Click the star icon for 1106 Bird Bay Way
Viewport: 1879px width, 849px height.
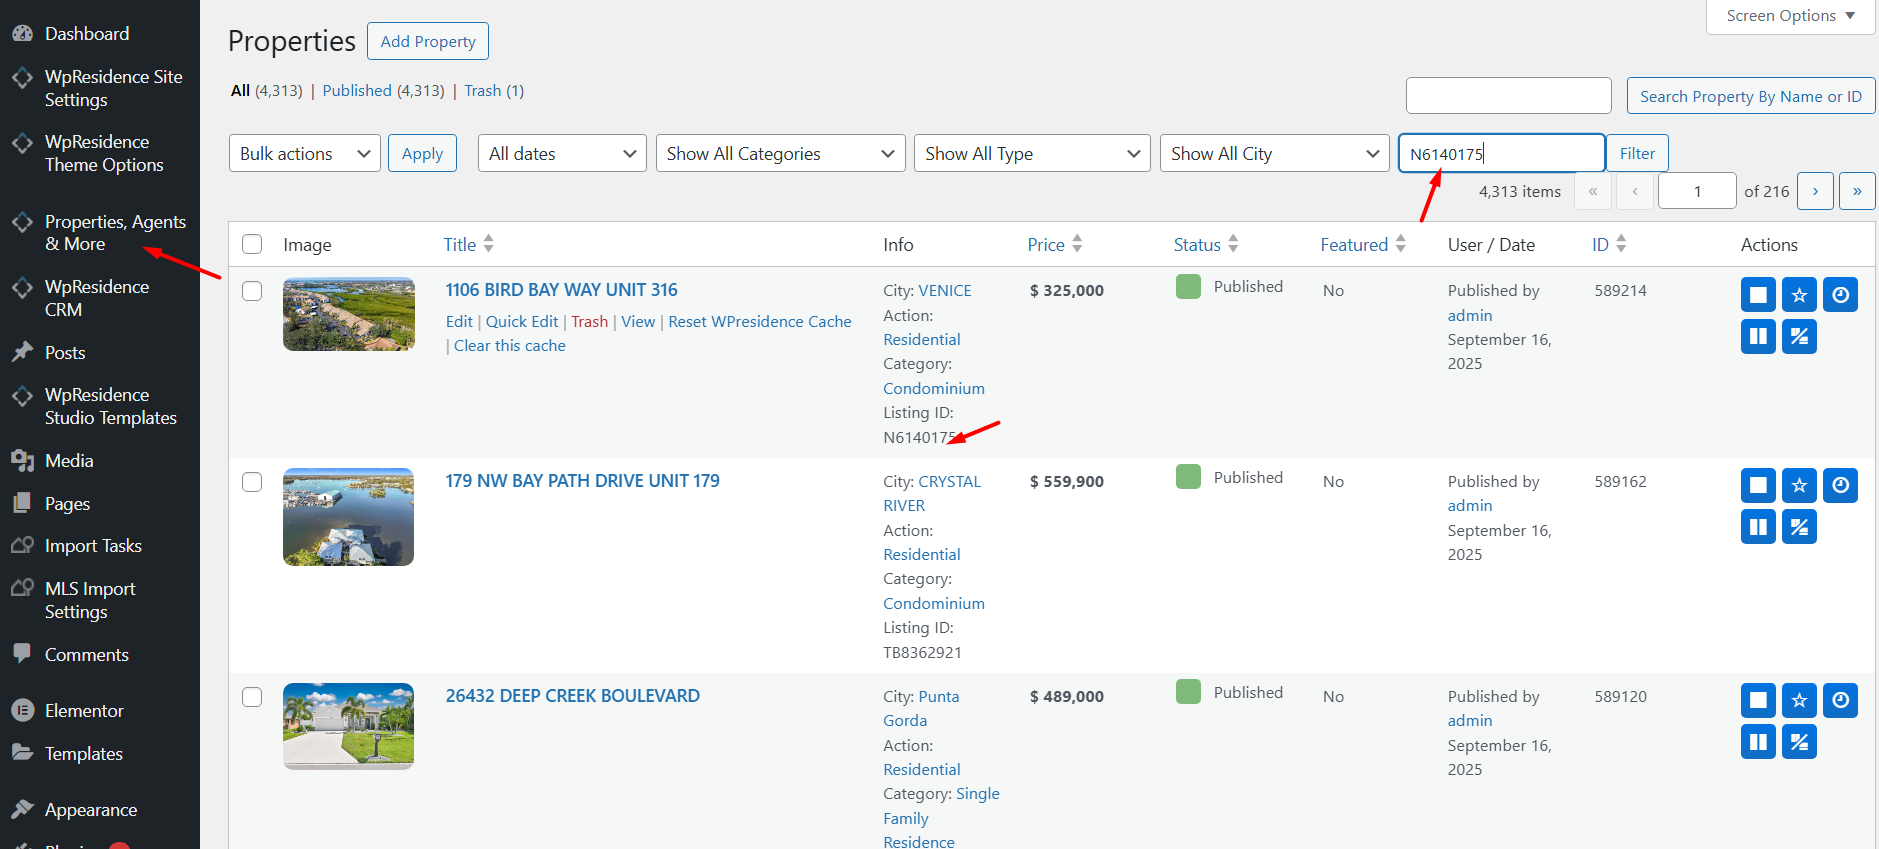[x=1799, y=295]
